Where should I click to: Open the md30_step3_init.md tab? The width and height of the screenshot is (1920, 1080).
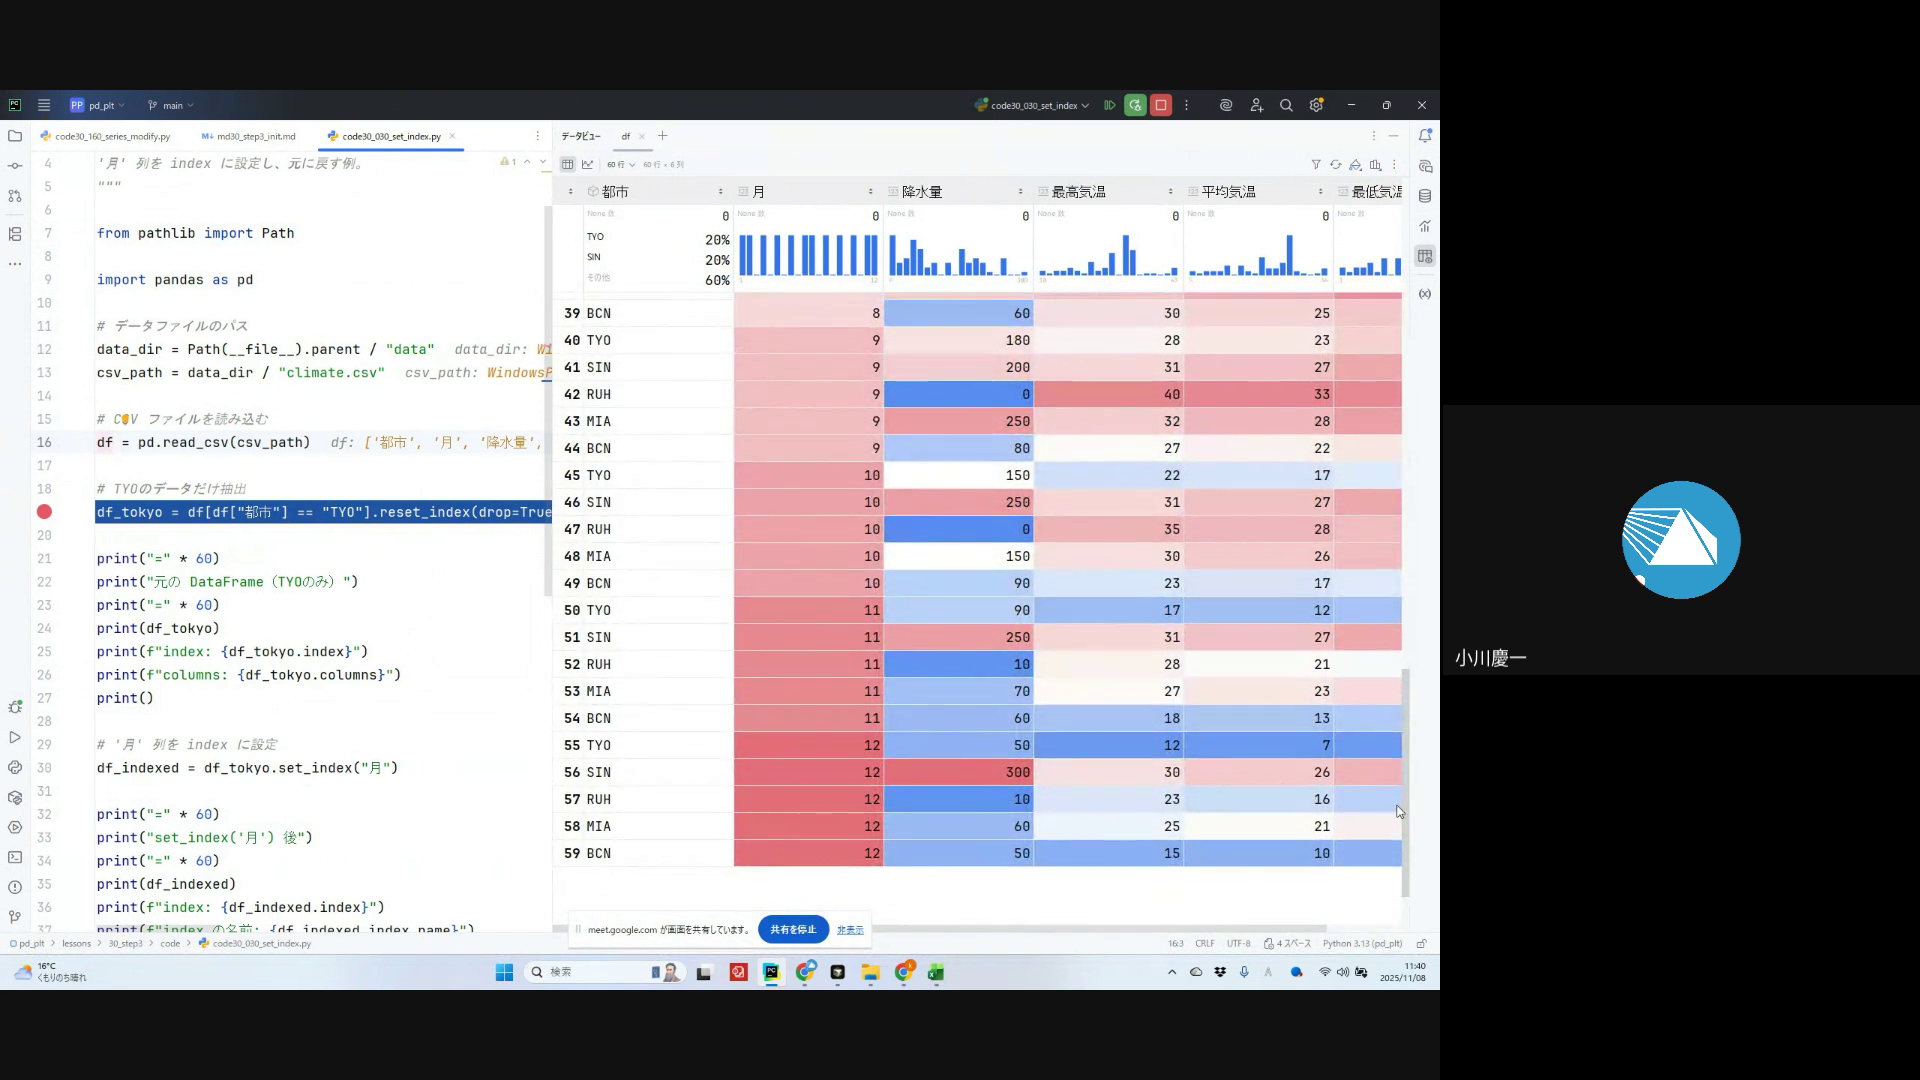click(x=255, y=136)
